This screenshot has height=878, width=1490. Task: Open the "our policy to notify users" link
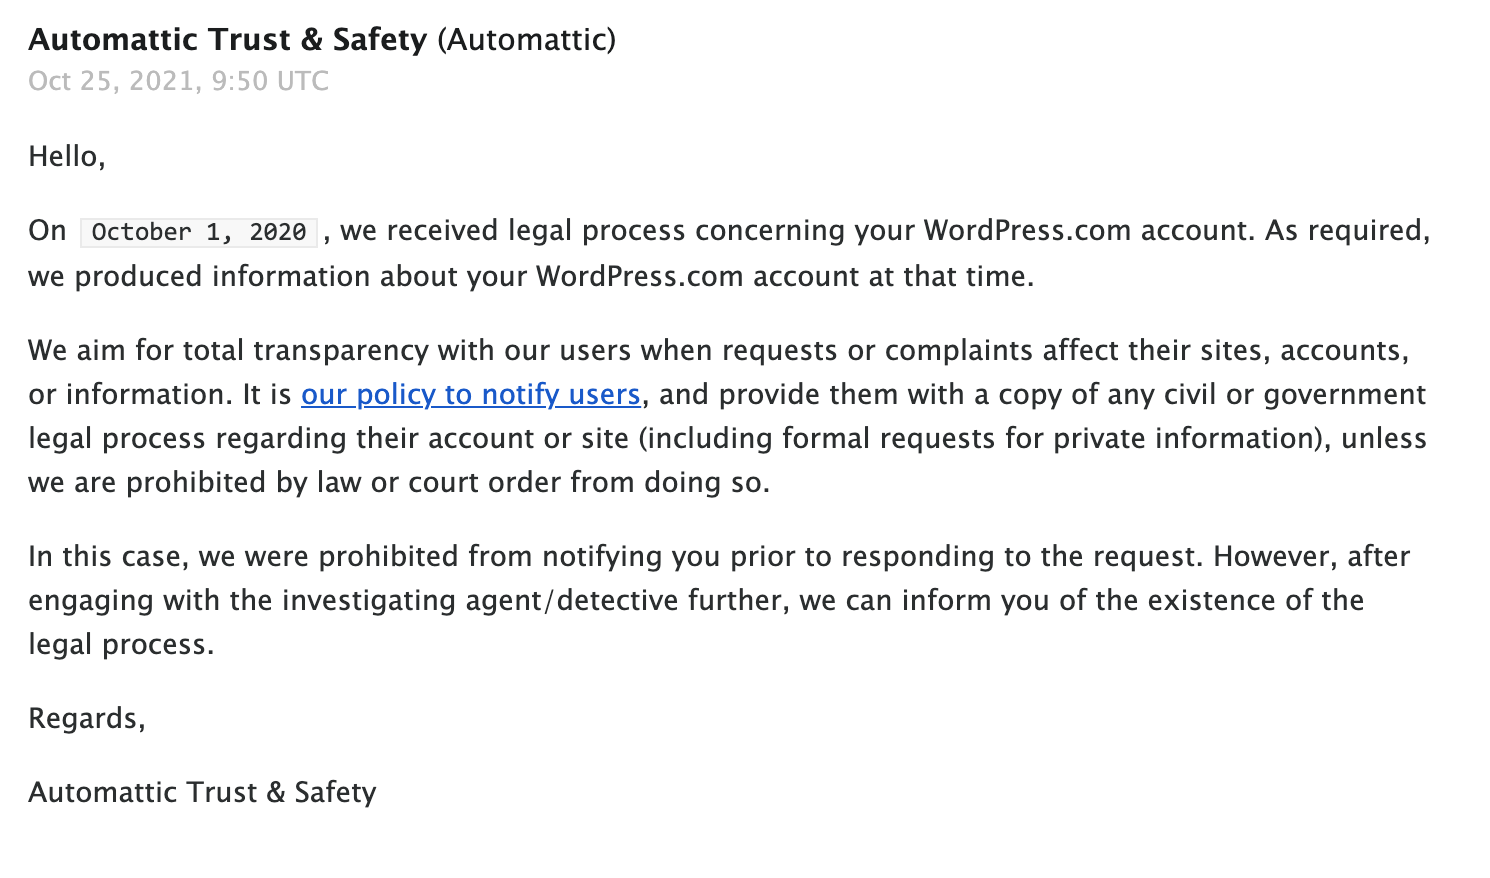point(470,395)
